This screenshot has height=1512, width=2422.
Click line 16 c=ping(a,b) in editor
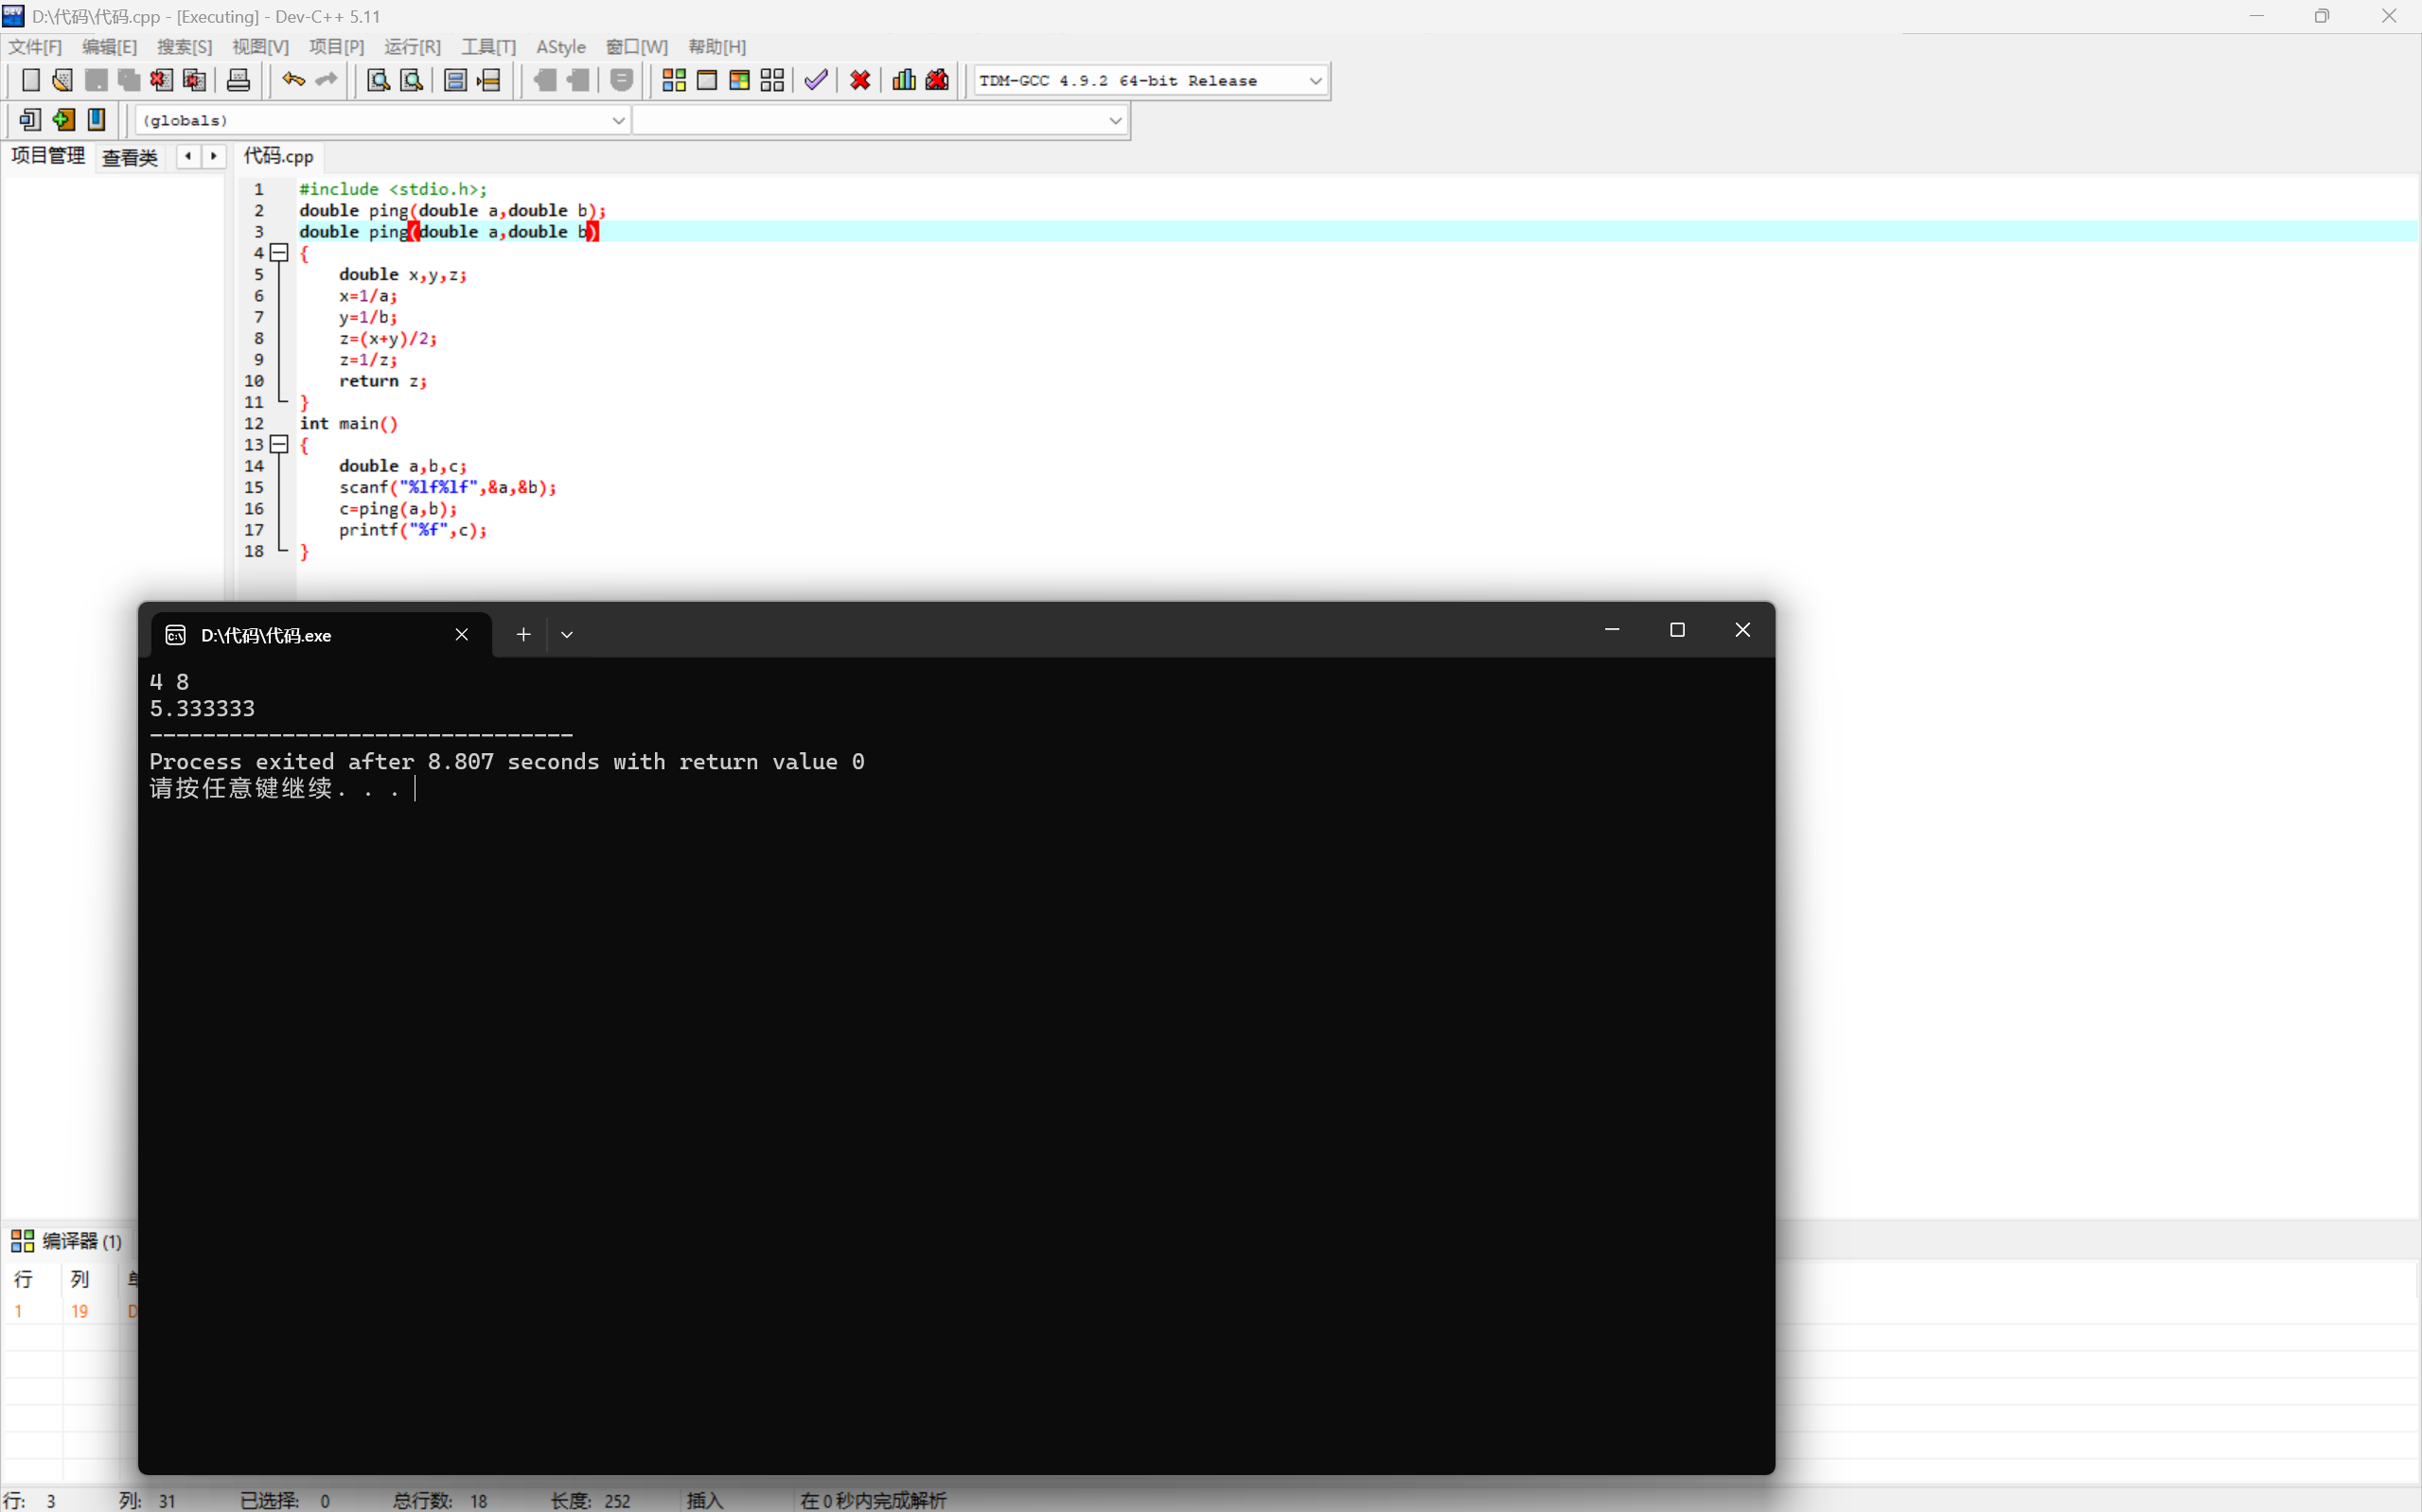pos(398,509)
